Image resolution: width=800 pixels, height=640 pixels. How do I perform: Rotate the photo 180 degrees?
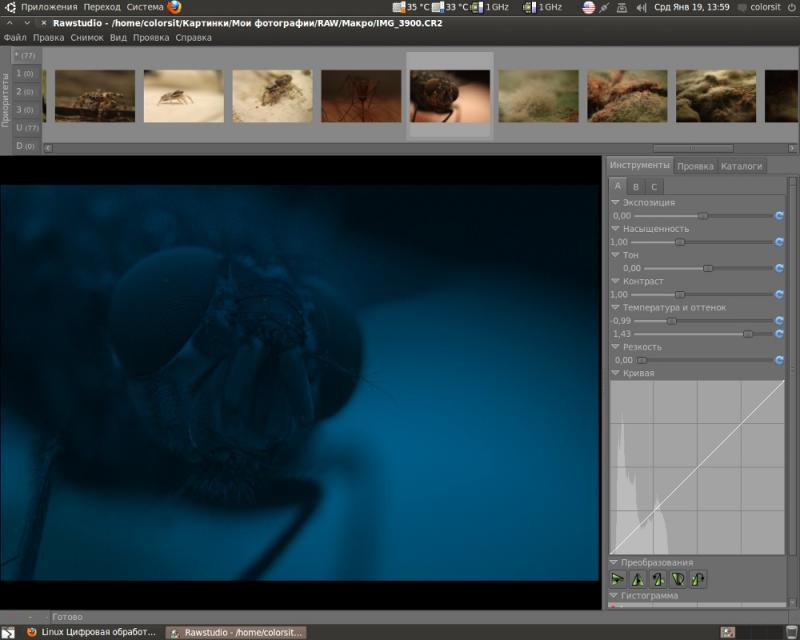pos(678,579)
